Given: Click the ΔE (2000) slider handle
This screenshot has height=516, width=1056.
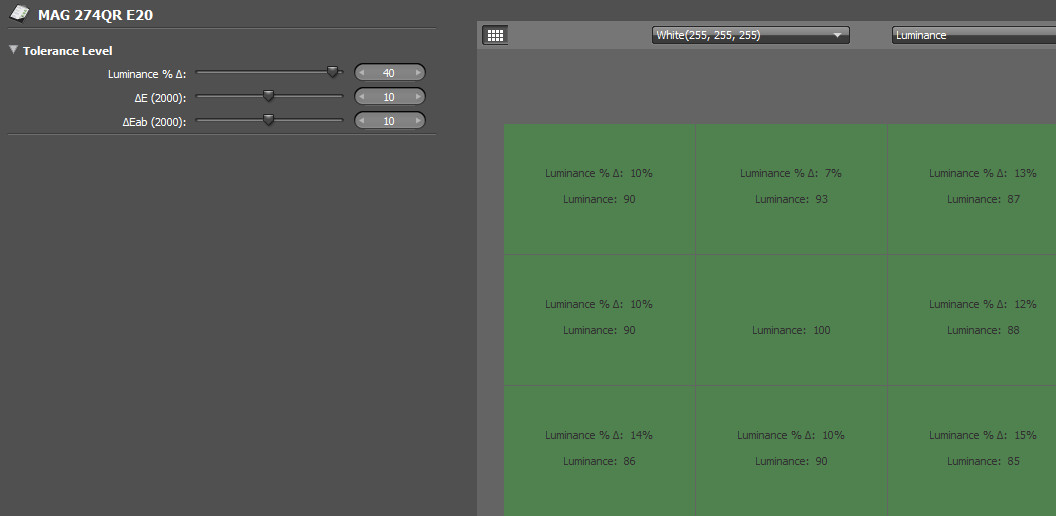Looking at the screenshot, I should pos(268,96).
